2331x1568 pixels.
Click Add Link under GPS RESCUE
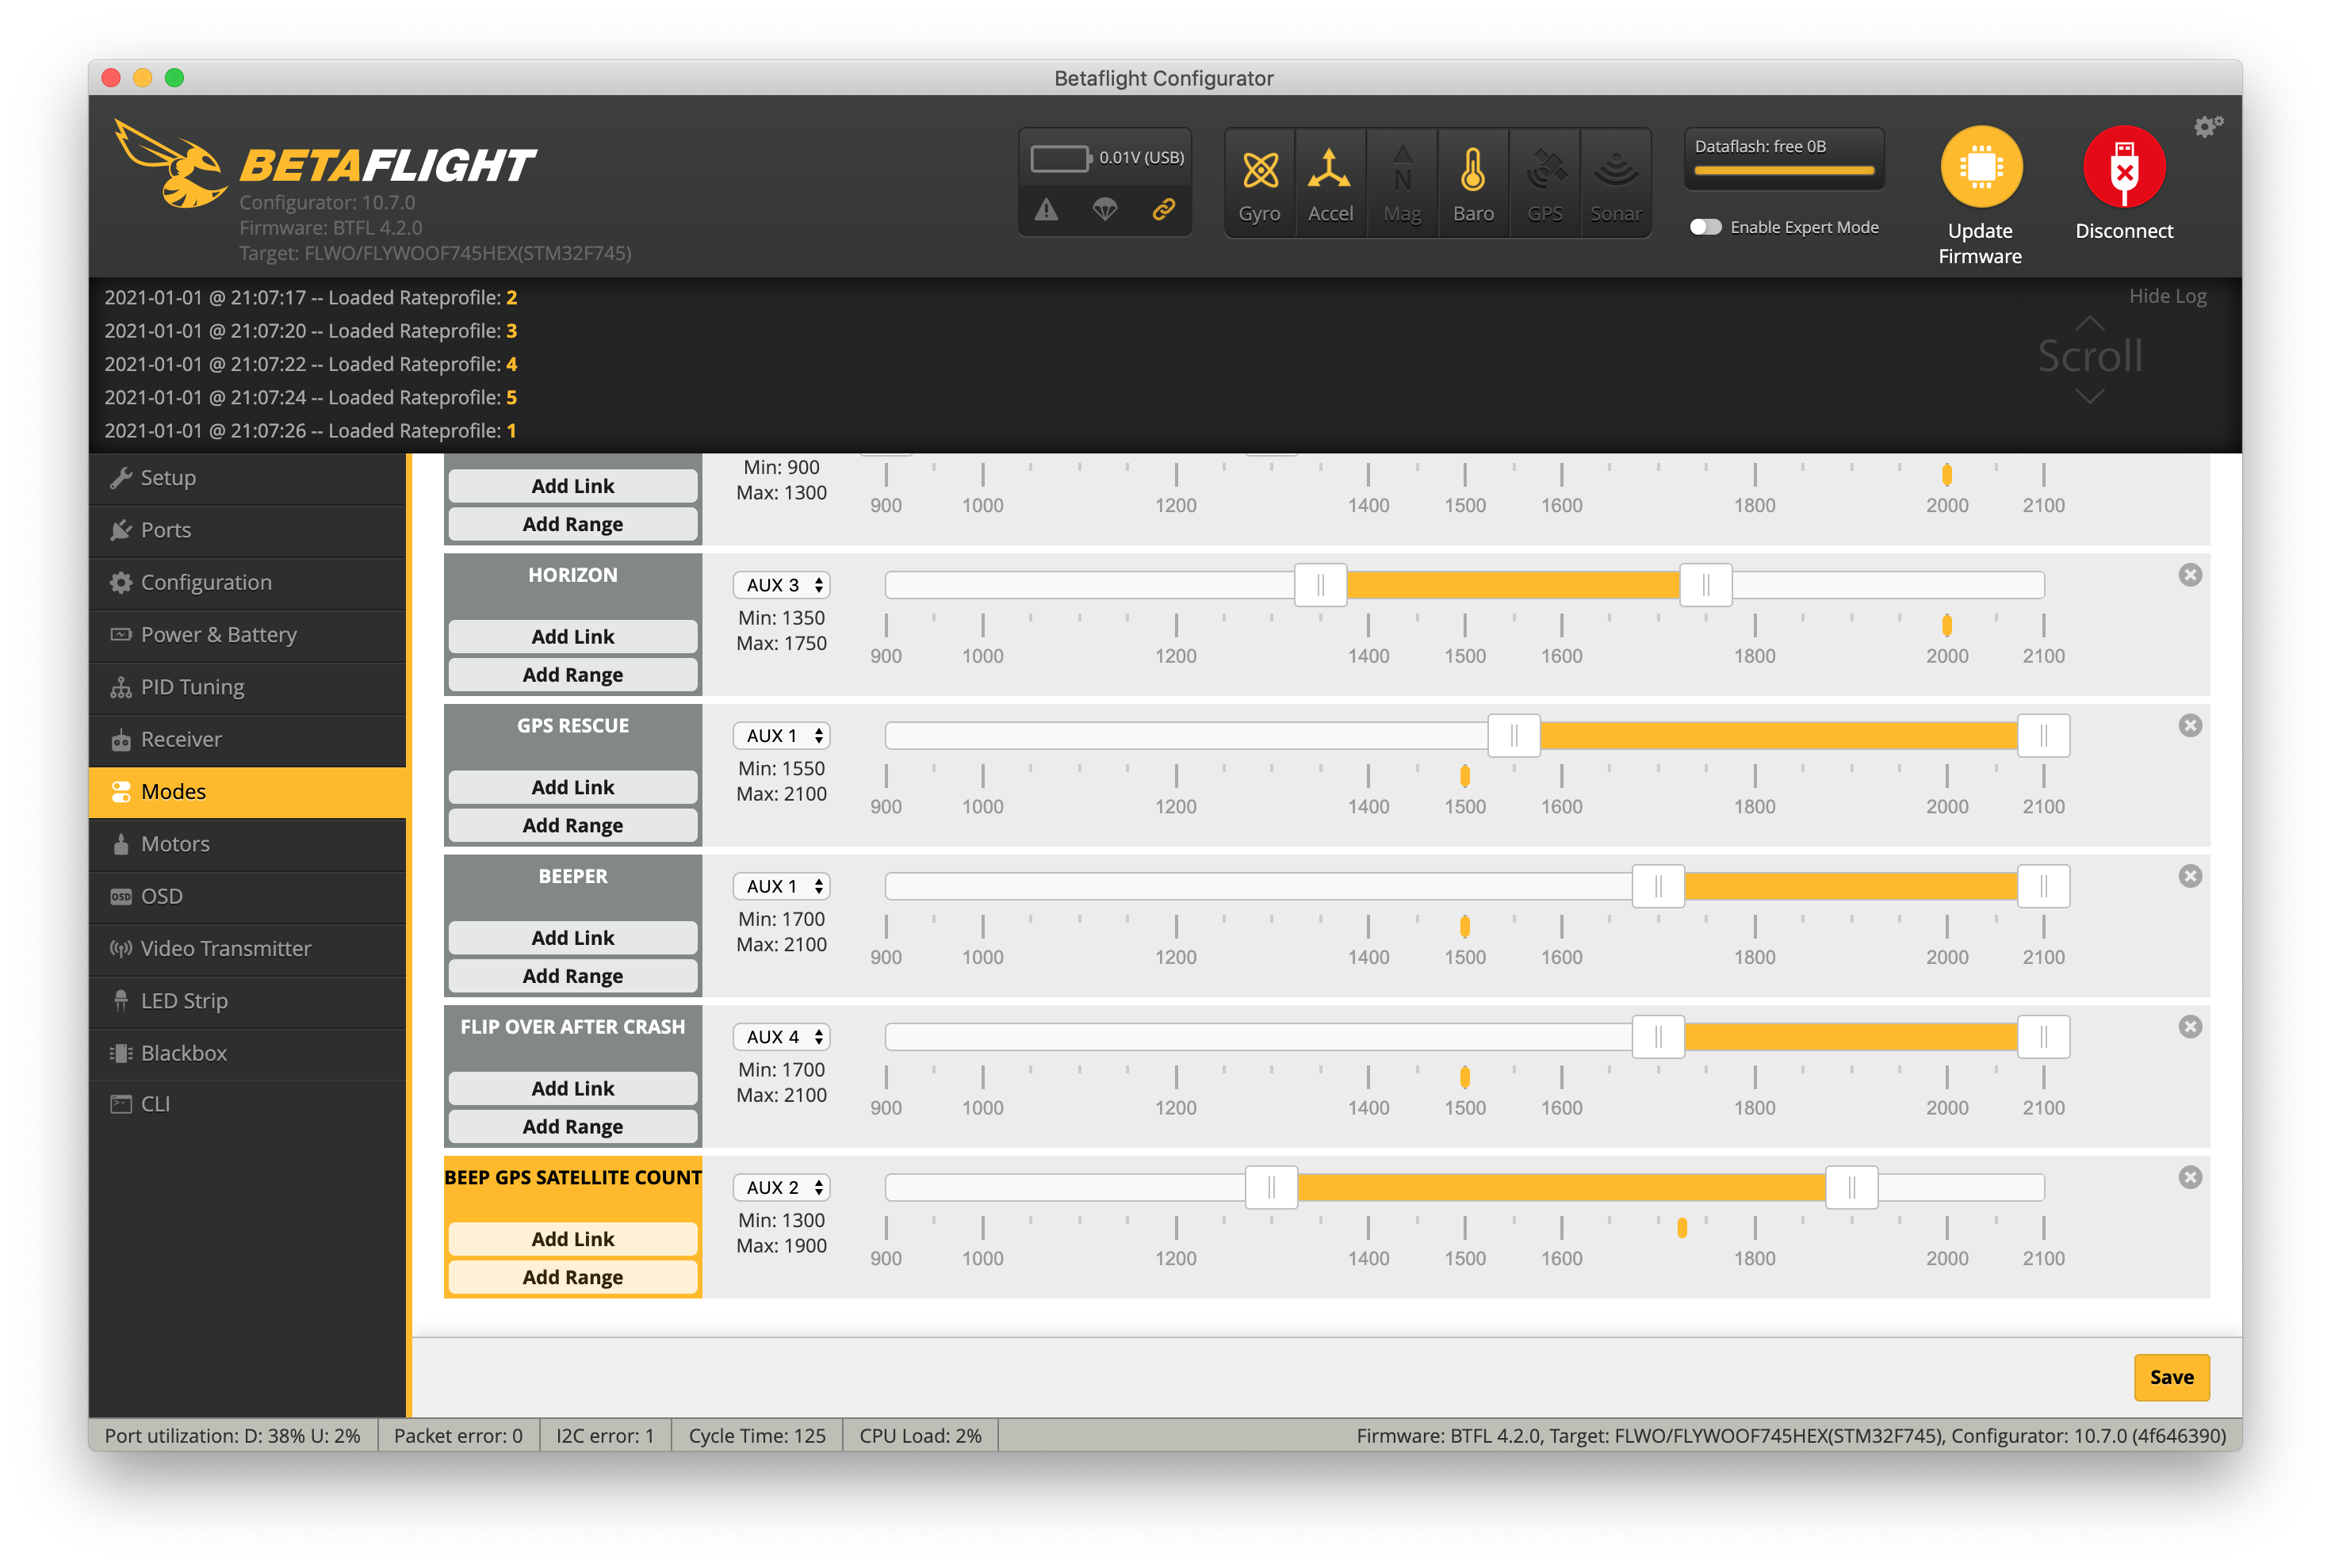pos(573,788)
